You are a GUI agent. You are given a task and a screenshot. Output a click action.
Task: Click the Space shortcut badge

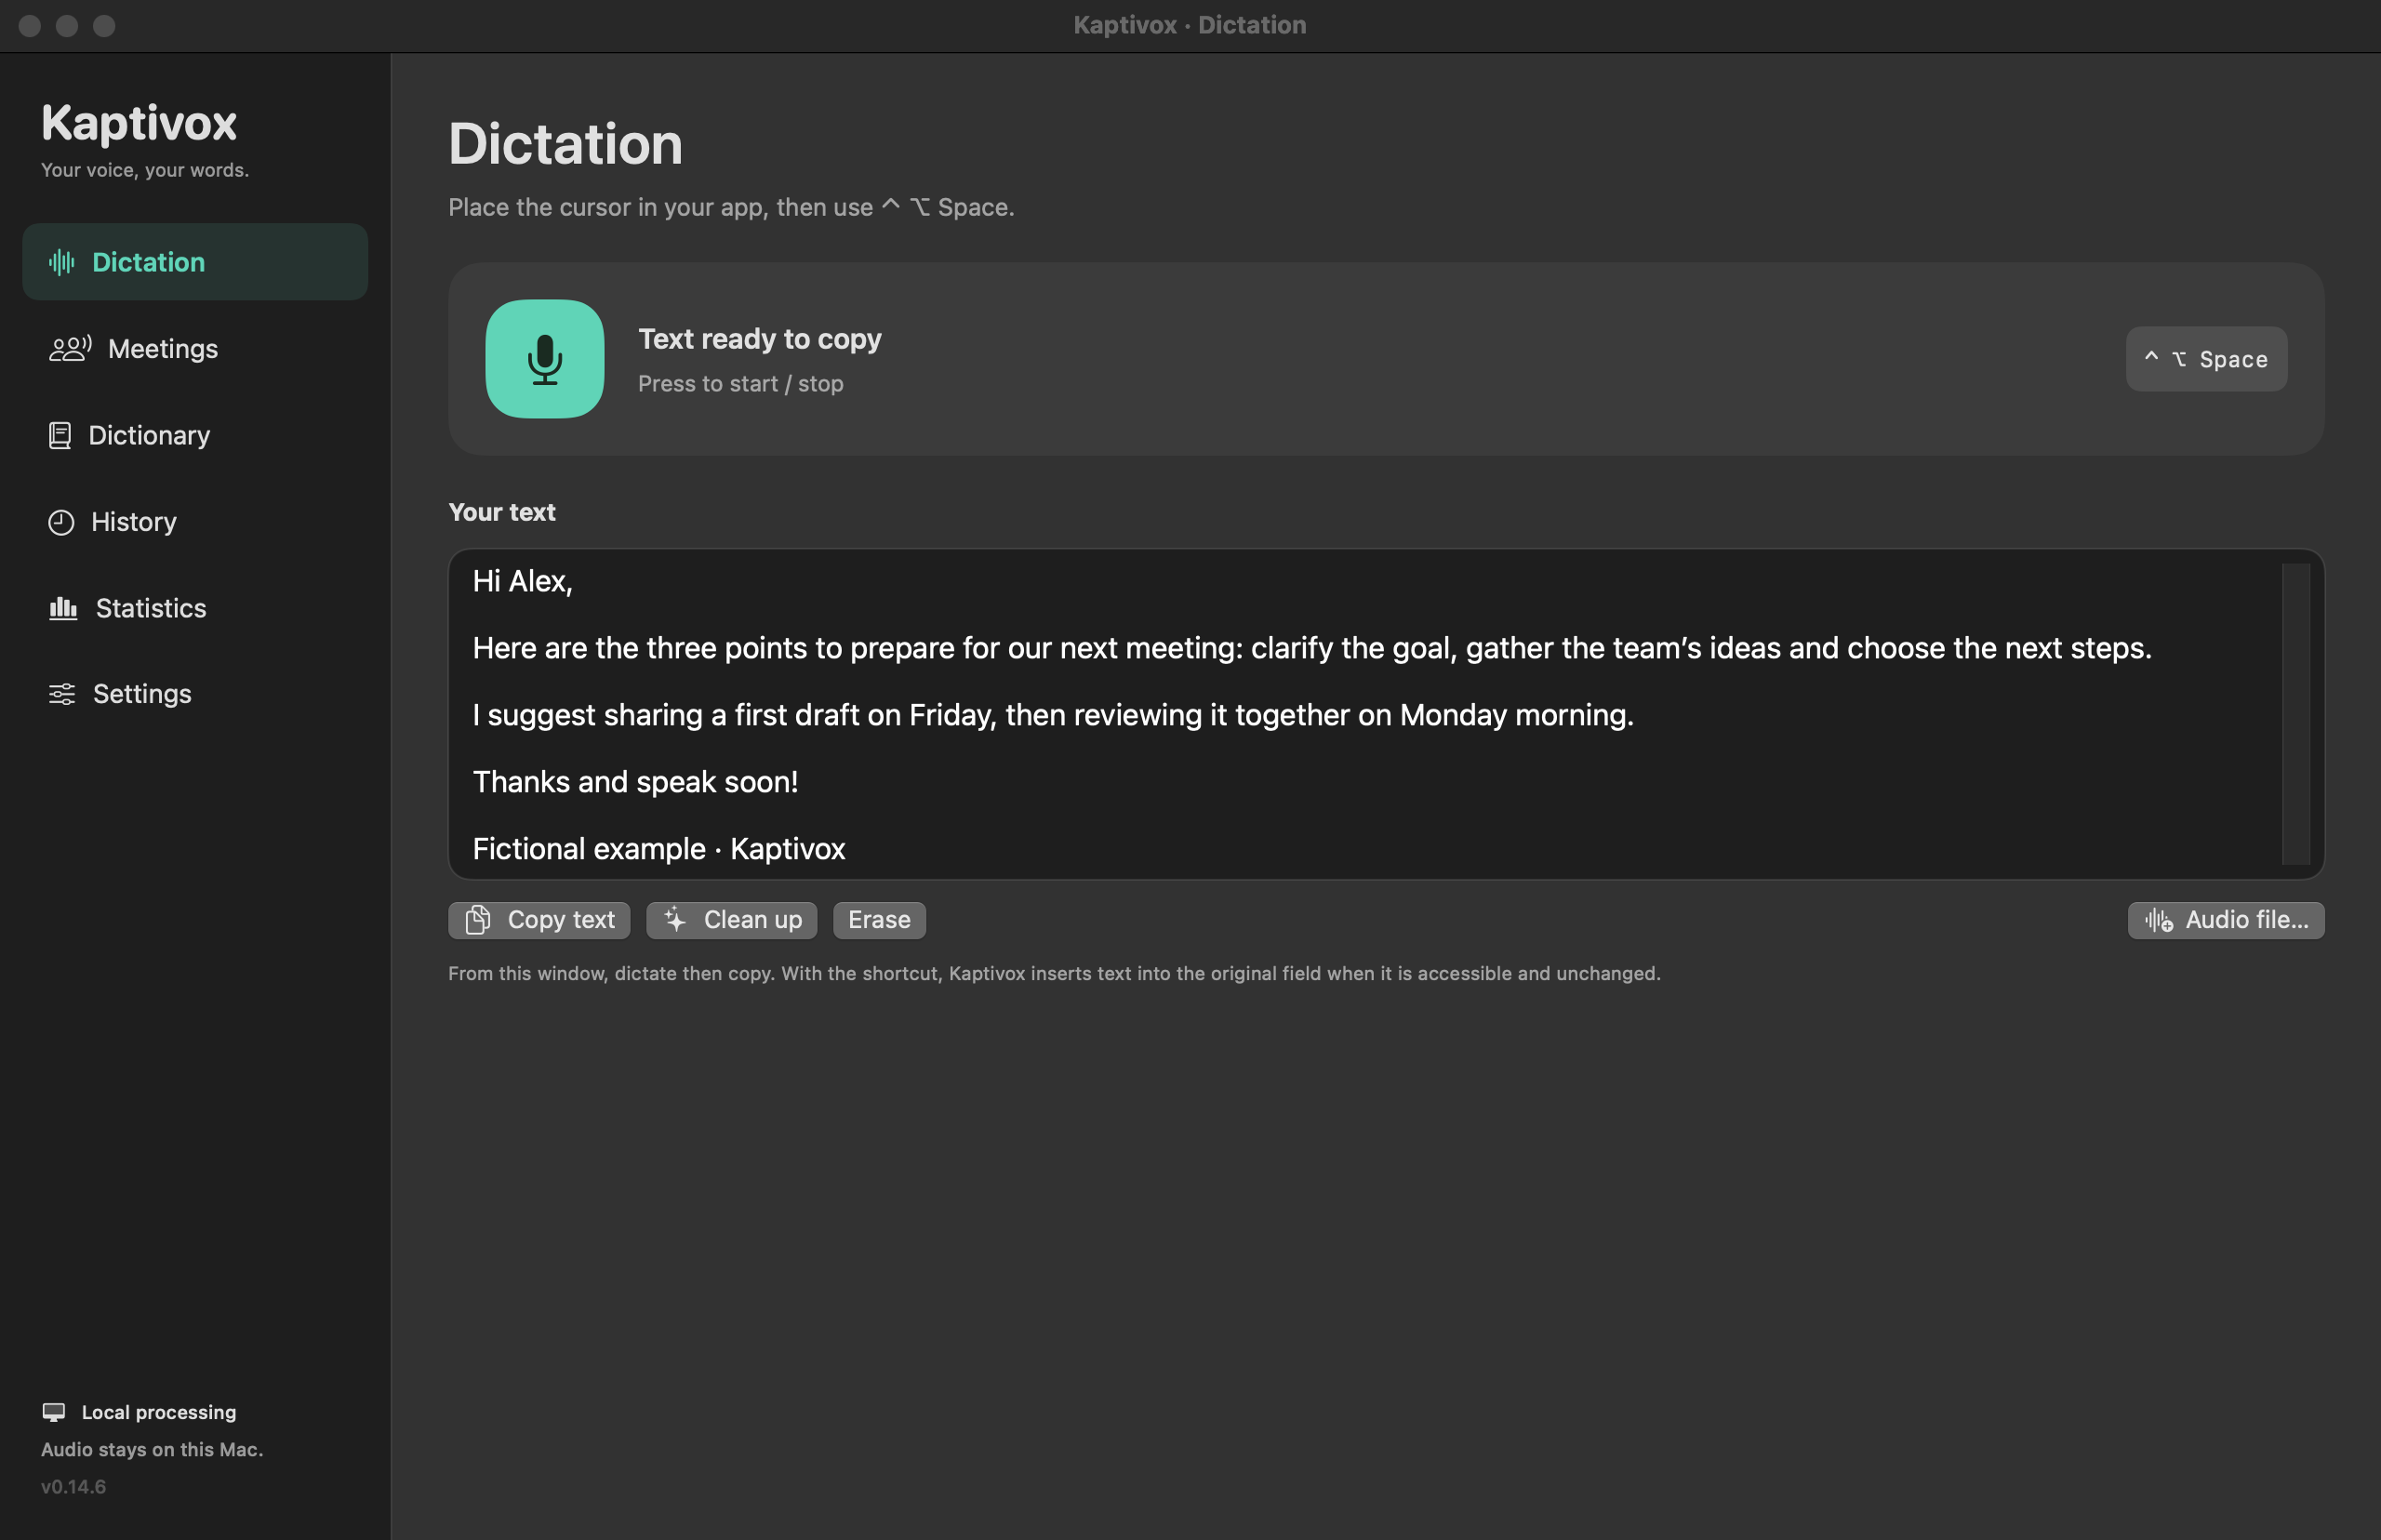coord(2206,359)
